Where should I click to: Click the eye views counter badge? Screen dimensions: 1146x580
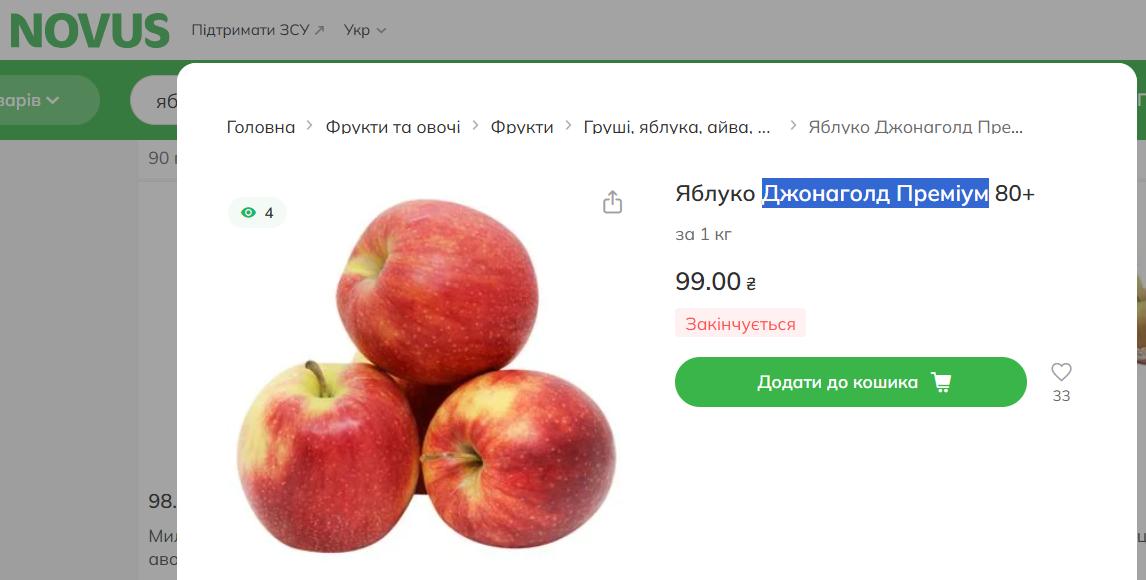[257, 213]
